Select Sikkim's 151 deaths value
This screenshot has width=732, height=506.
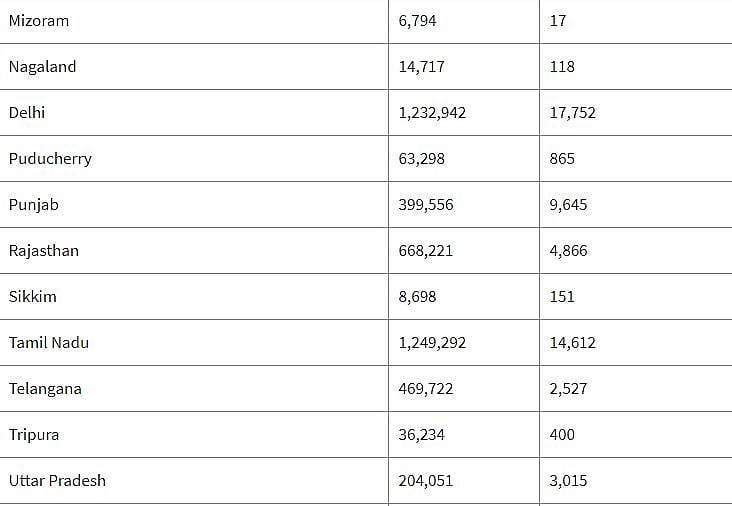pos(562,297)
